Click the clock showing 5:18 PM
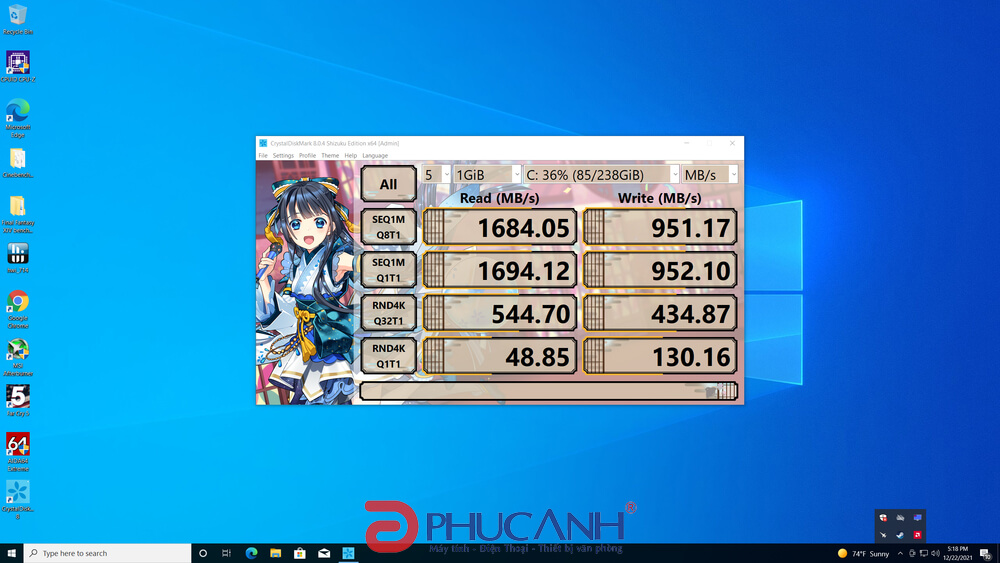This screenshot has width=1000, height=563. coord(957,553)
